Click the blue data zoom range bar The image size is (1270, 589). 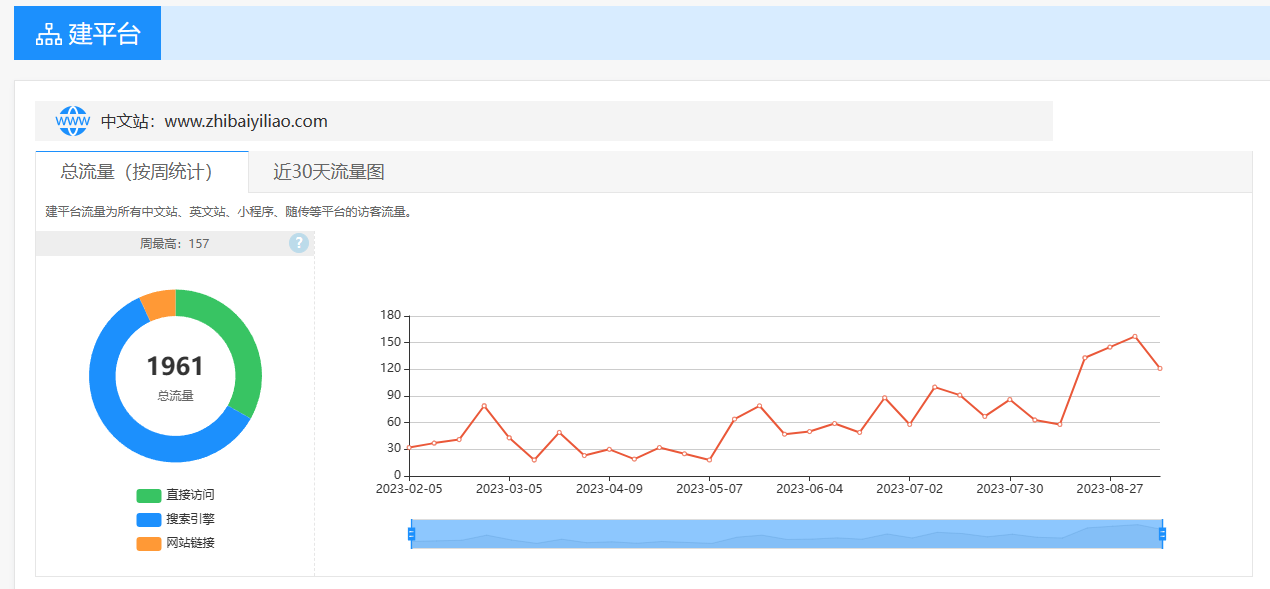pyautogui.click(x=786, y=534)
